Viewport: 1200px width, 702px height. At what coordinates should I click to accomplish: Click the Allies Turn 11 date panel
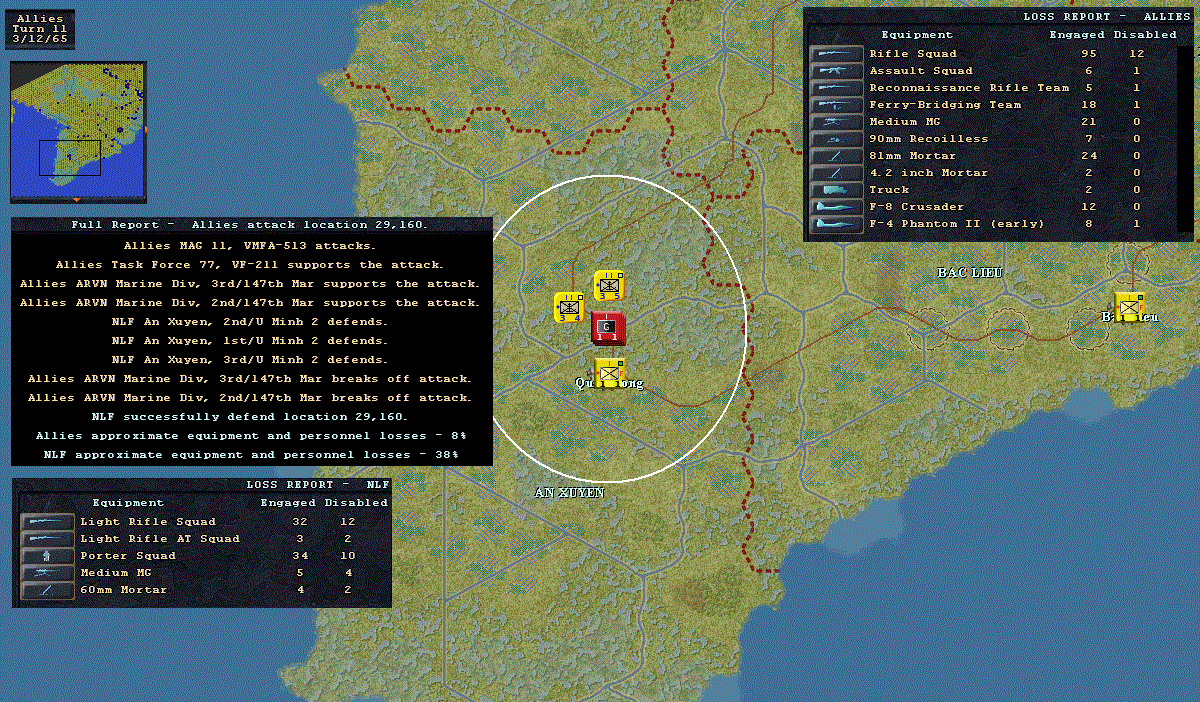pos(40,30)
